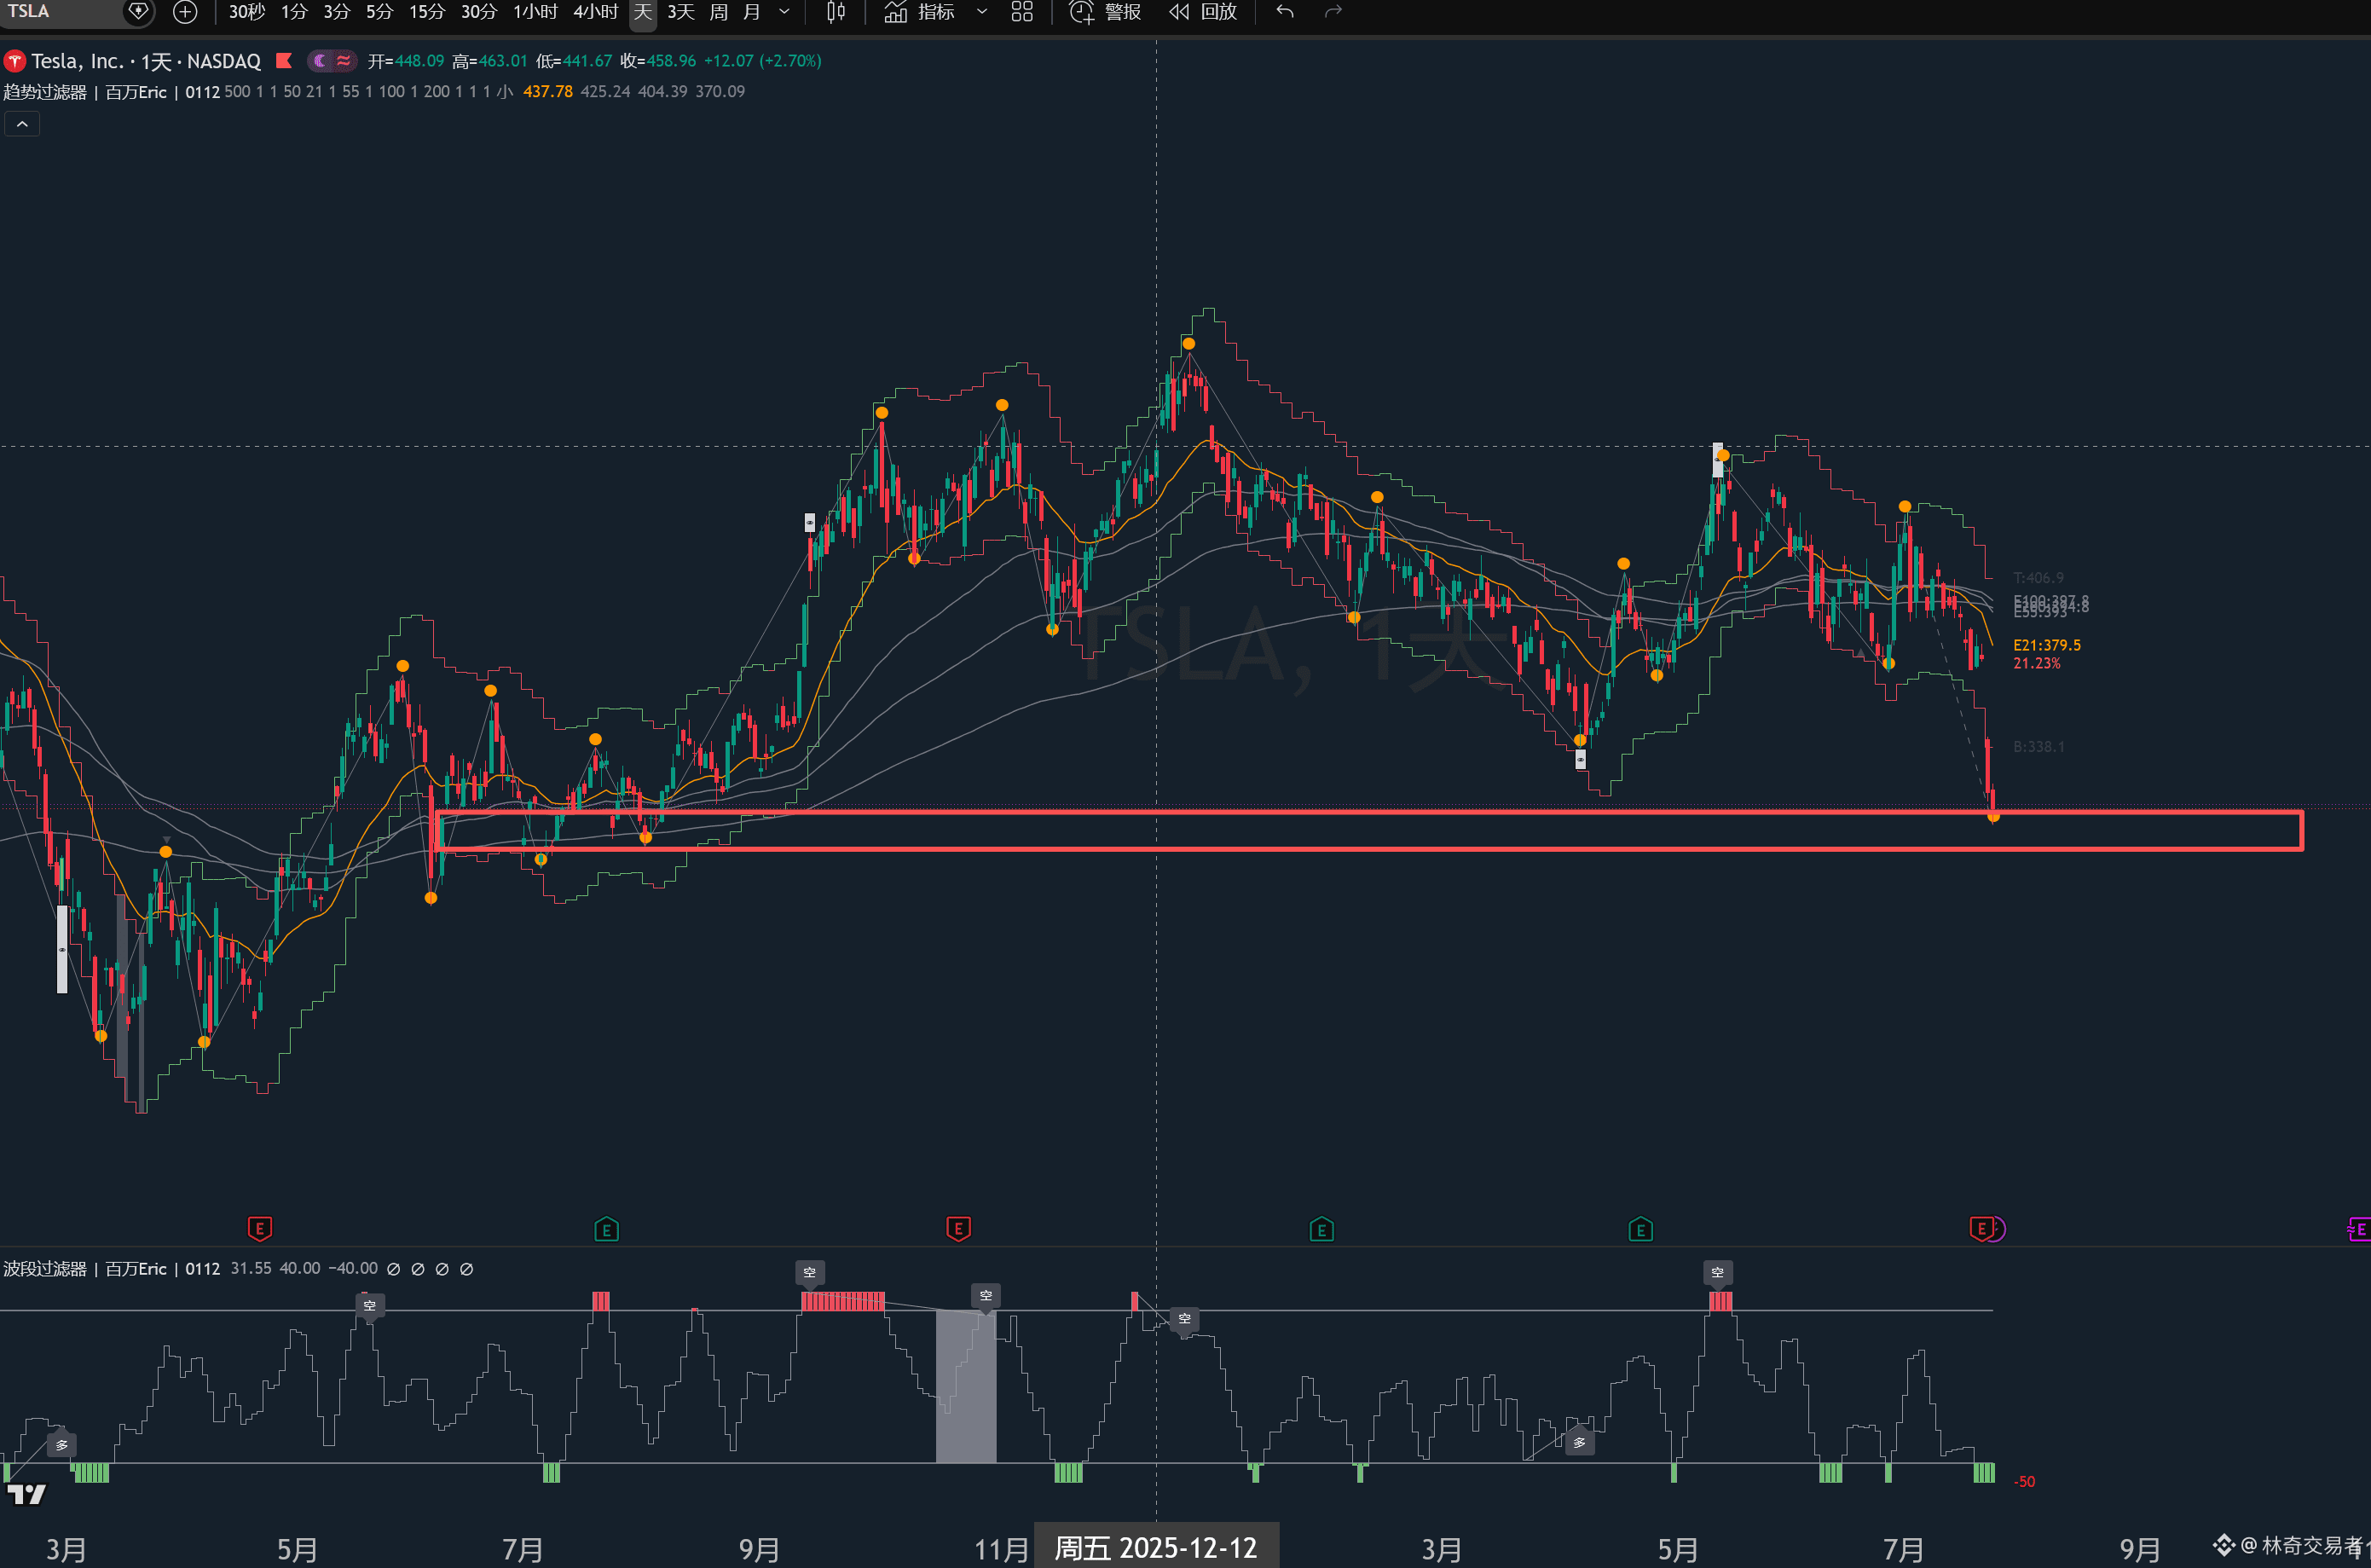Click the B:338.1 level label
Image resolution: width=2371 pixels, height=1568 pixels.
click(2039, 747)
